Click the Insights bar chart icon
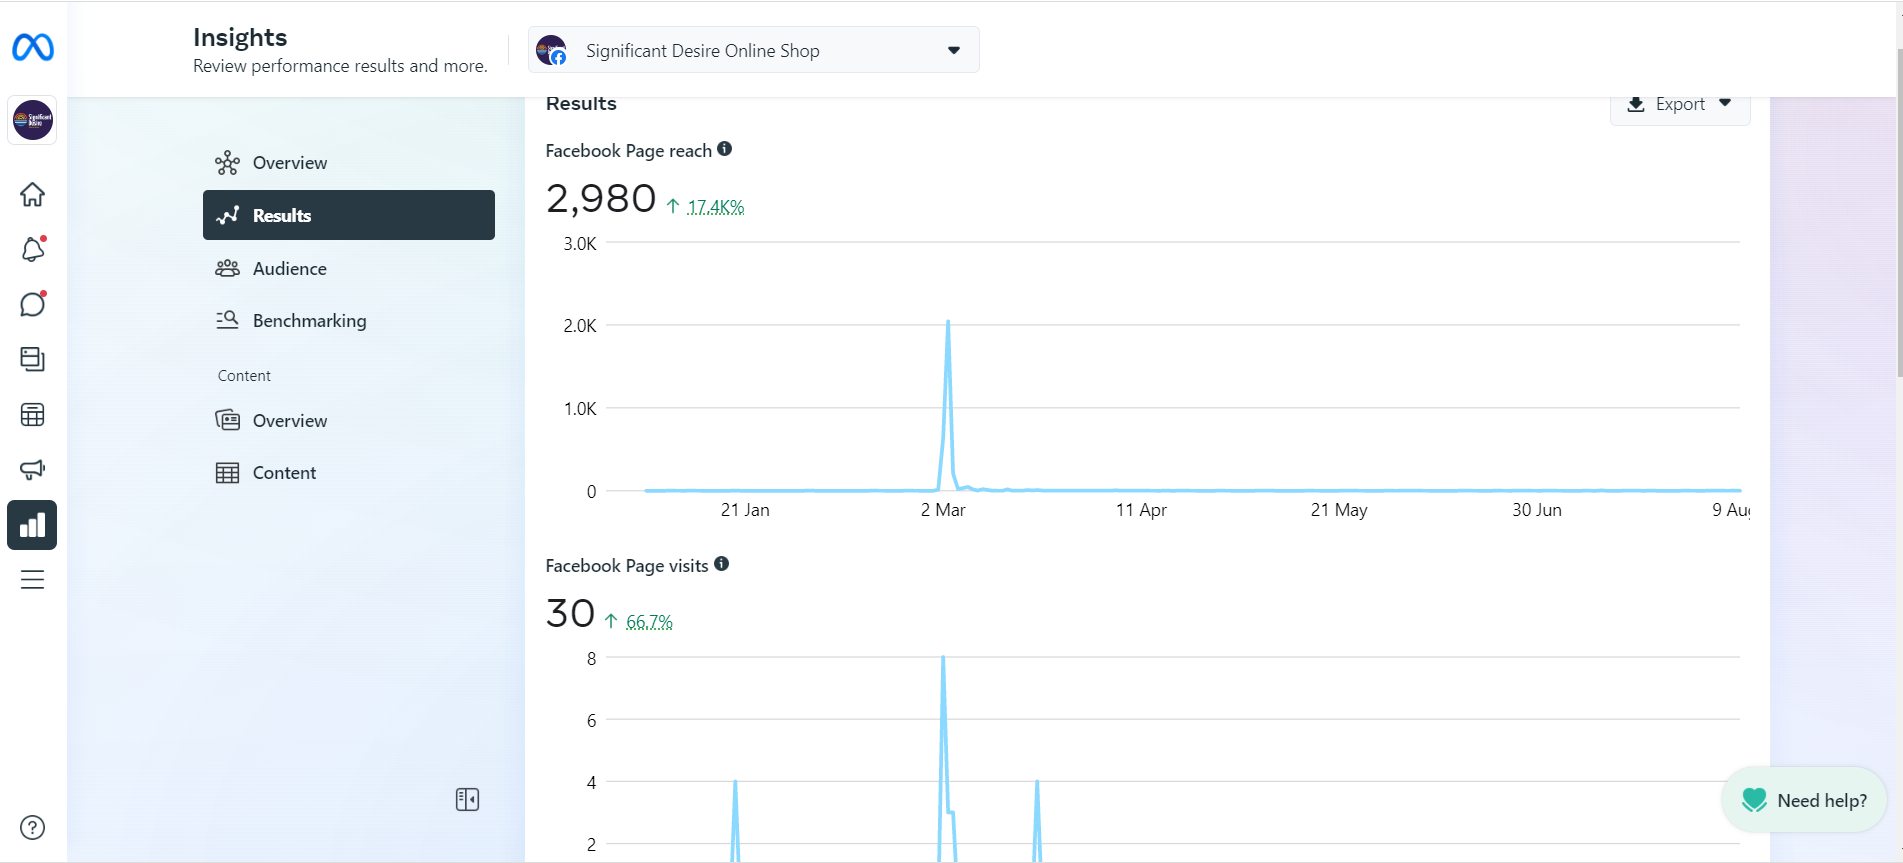This screenshot has width=1903, height=863. coord(33,525)
